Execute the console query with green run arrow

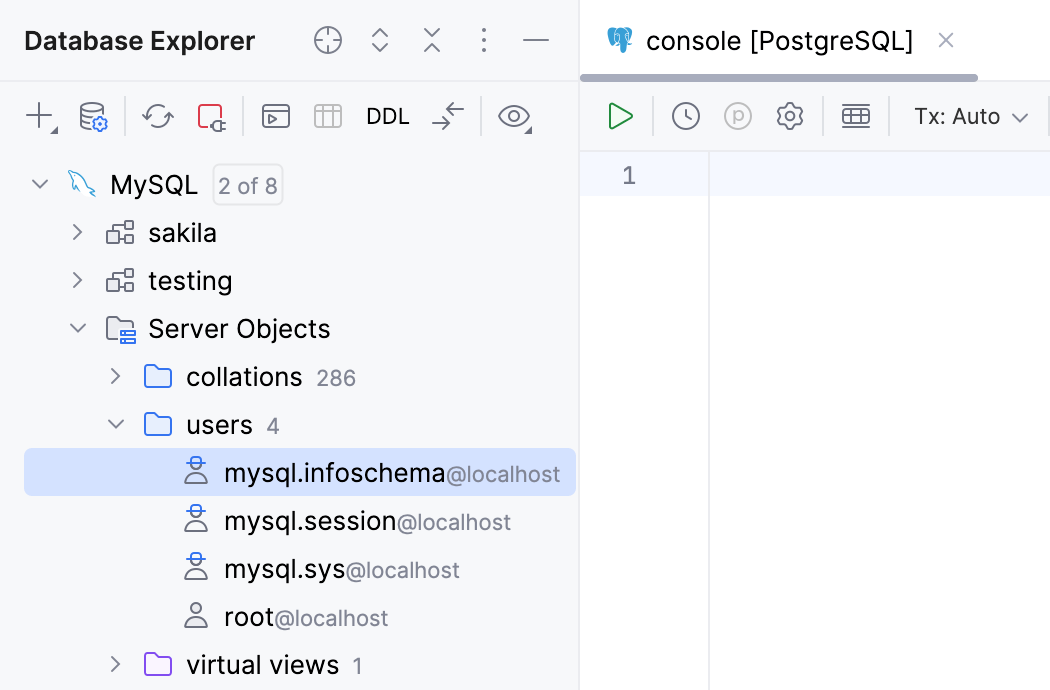pyautogui.click(x=620, y=116)
